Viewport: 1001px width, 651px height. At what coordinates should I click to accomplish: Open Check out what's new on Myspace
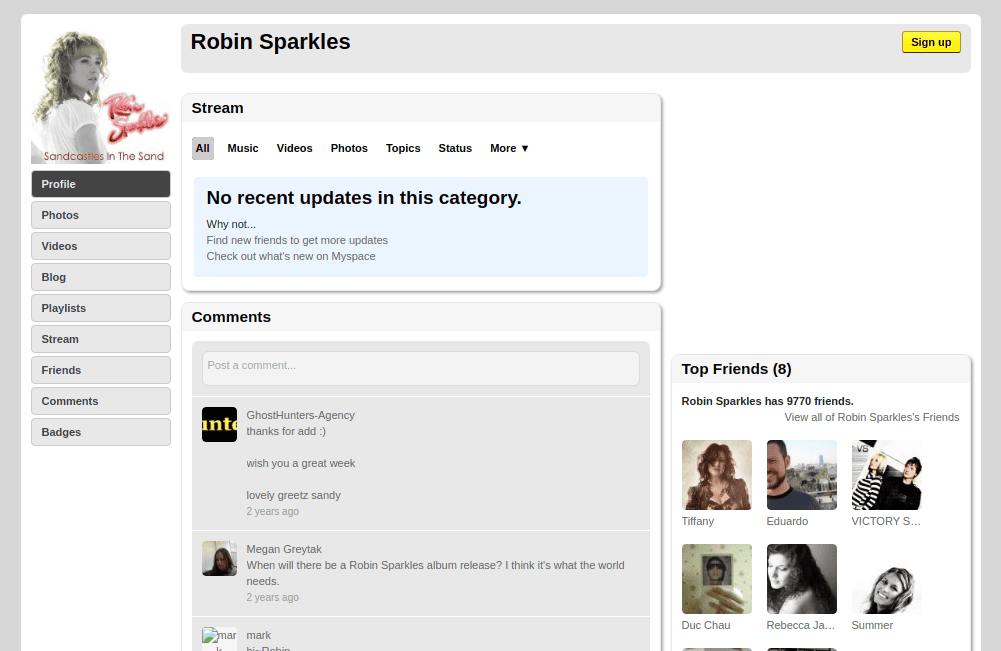click(x=290, y=256)
